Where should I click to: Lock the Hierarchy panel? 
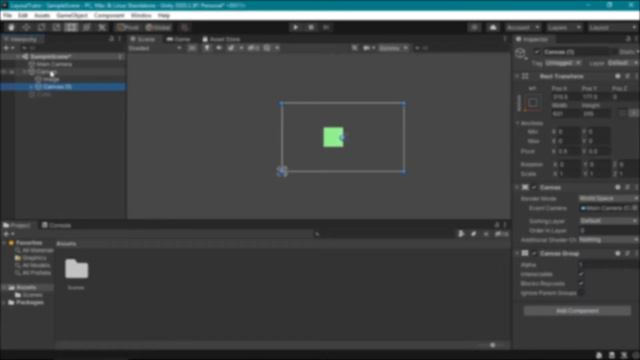point(111,39)
